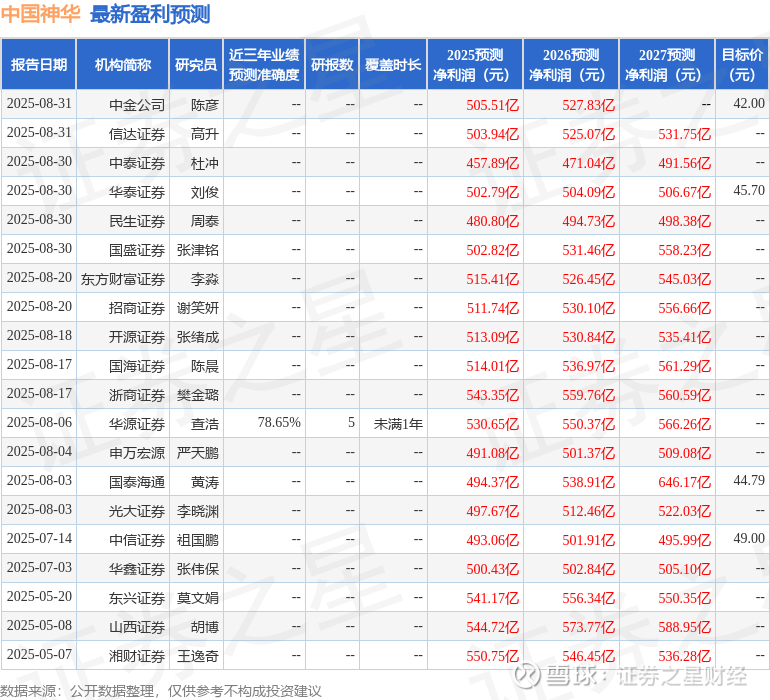Select analyst name 谢笑妍
This screenshot has width=770, height=700.
(x=198, y=308)
